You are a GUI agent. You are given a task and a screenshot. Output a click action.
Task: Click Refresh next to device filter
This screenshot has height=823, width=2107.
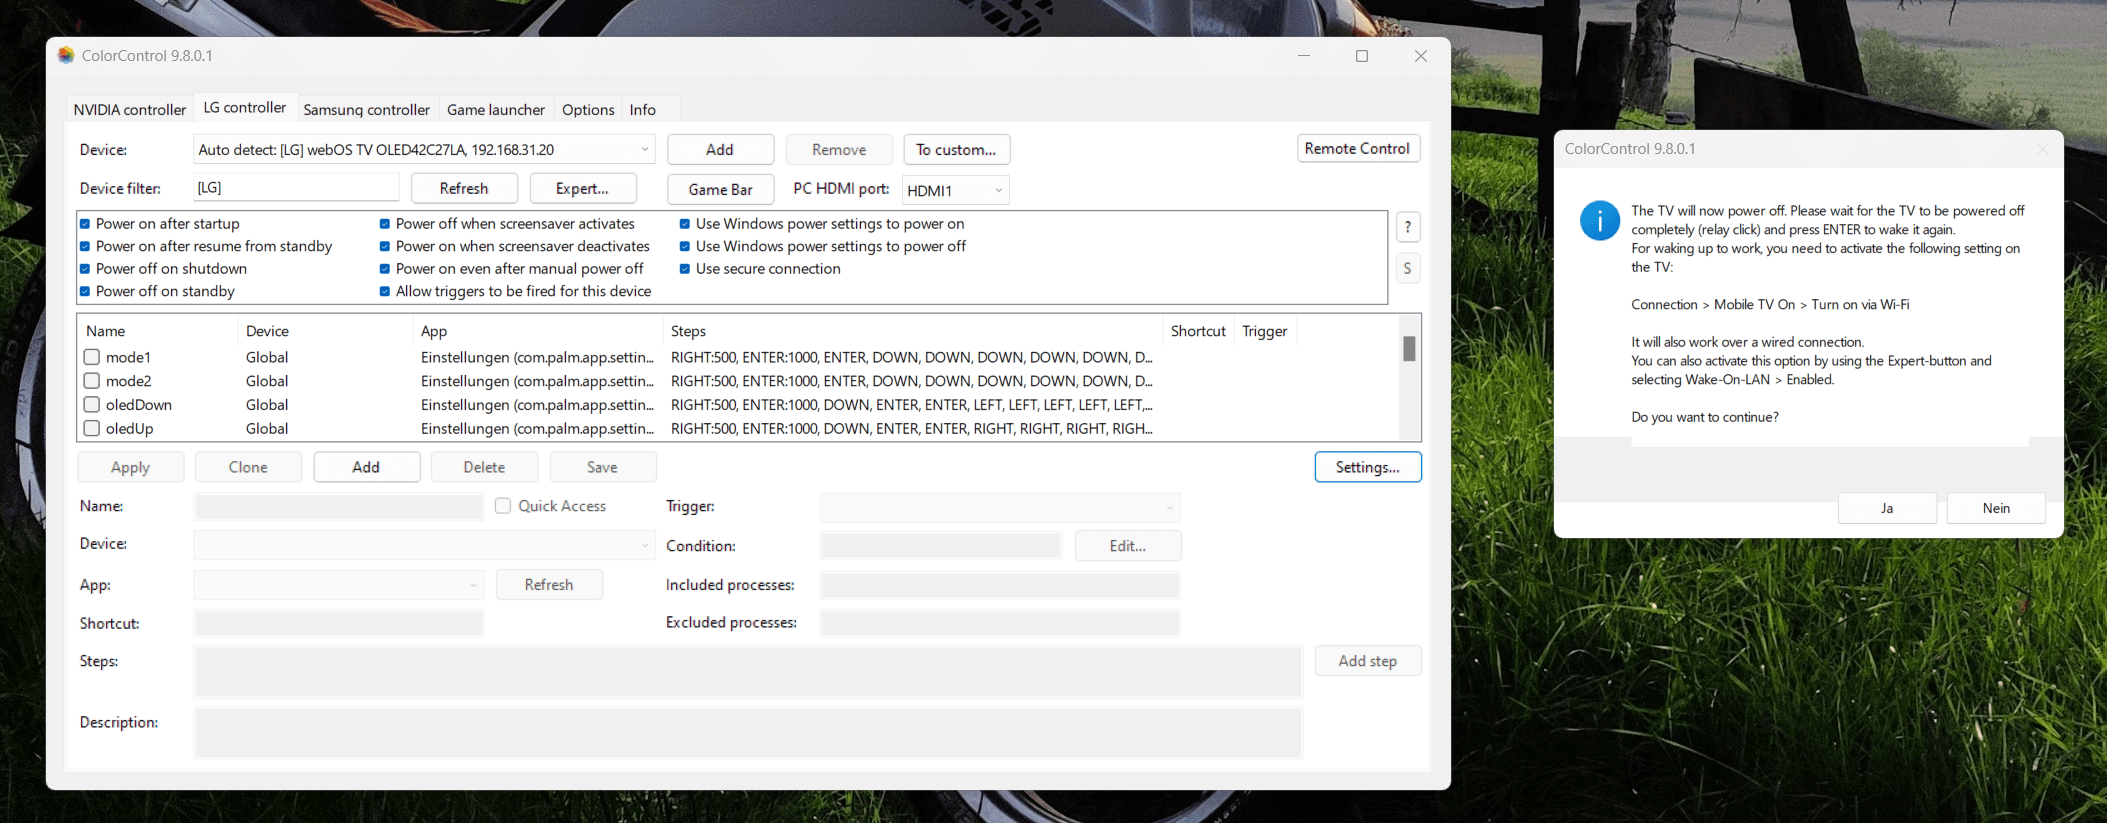(464, 188)
